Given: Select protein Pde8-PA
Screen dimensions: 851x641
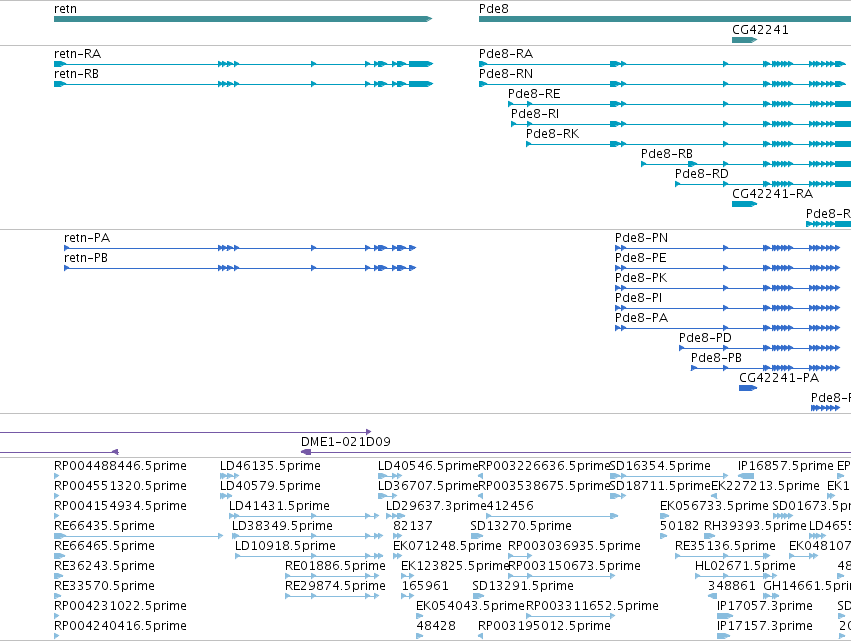Looking at the screenshot, I should (x=642, y=319).
